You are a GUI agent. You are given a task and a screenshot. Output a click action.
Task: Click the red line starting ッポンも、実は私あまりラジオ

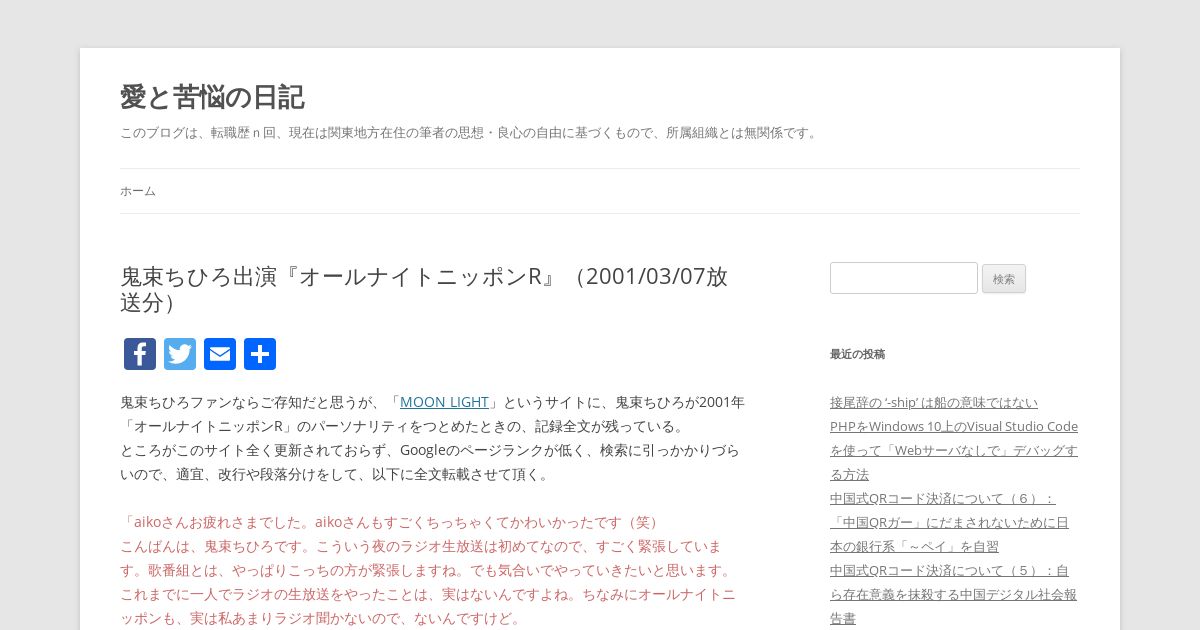tap(322, 618)
